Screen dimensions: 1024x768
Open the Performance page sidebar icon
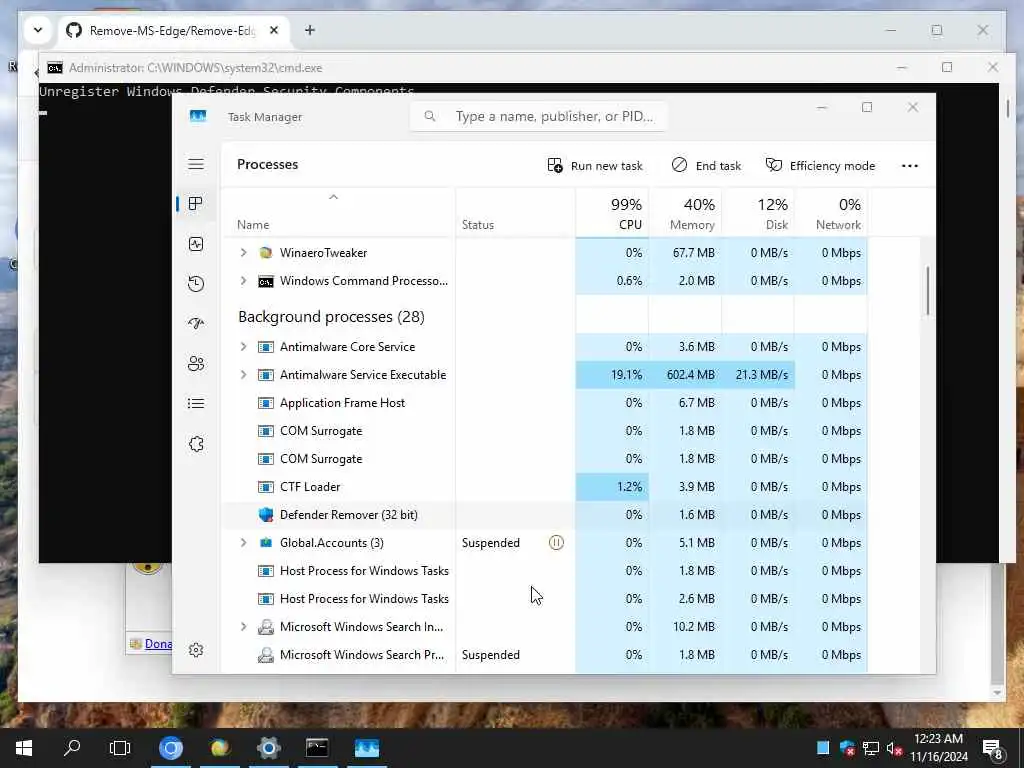pyautogui.click(x=196, y=244)
